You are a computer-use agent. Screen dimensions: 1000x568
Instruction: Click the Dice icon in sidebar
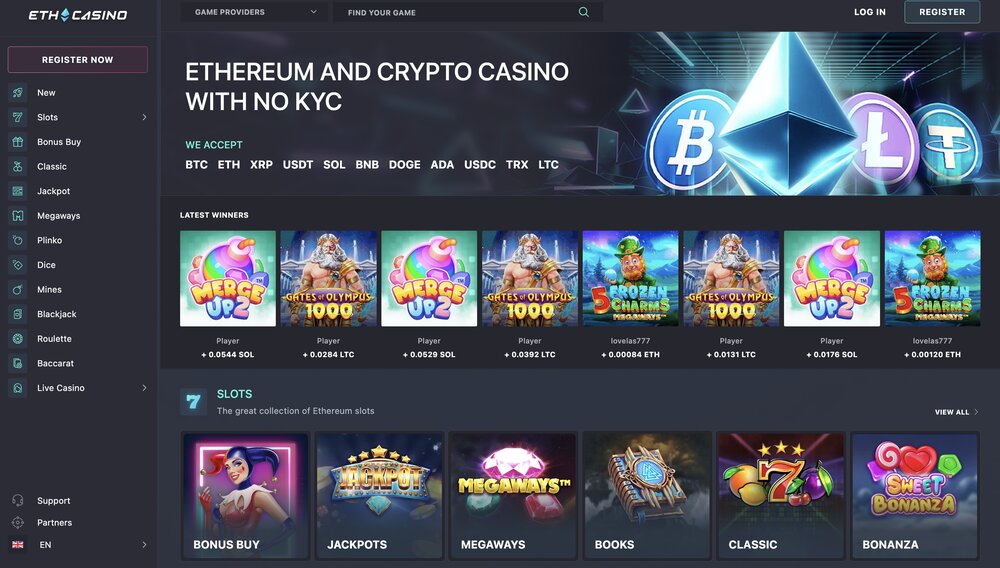(x=18, y=265)
